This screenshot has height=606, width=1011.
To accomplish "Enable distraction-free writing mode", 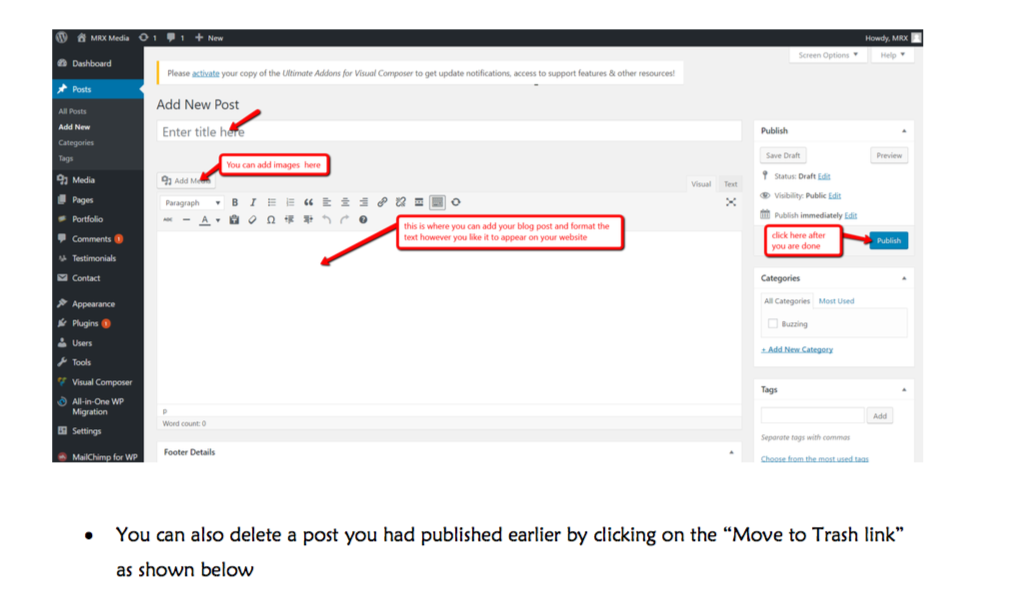I will (x=731, y=202).
